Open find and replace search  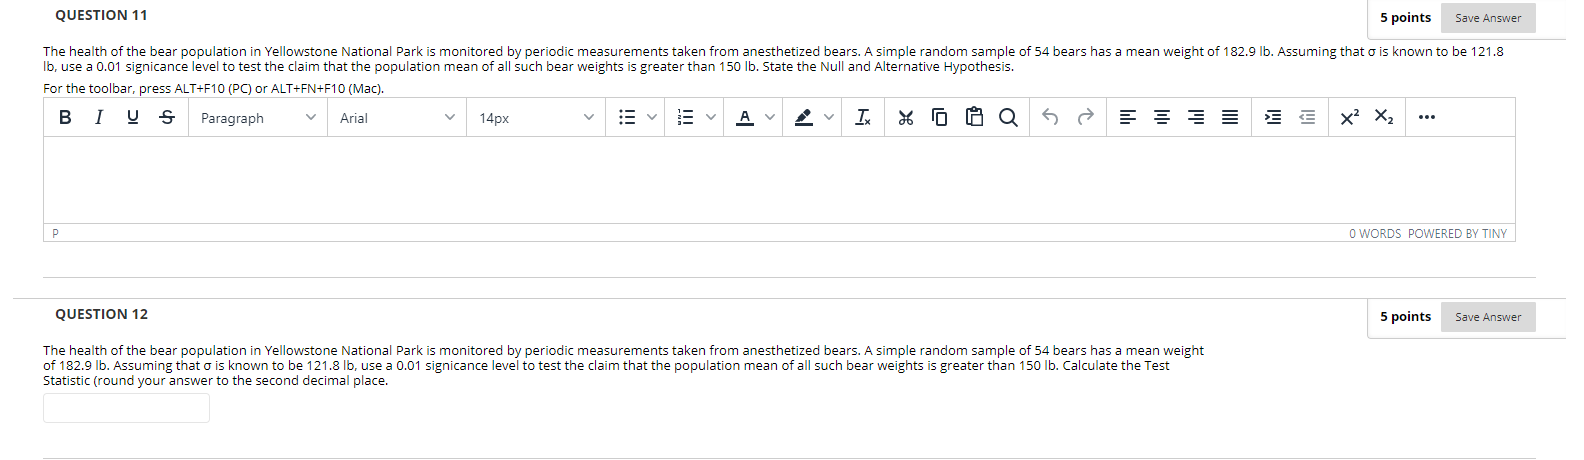pyautogui.click(x=1008, y=117)
